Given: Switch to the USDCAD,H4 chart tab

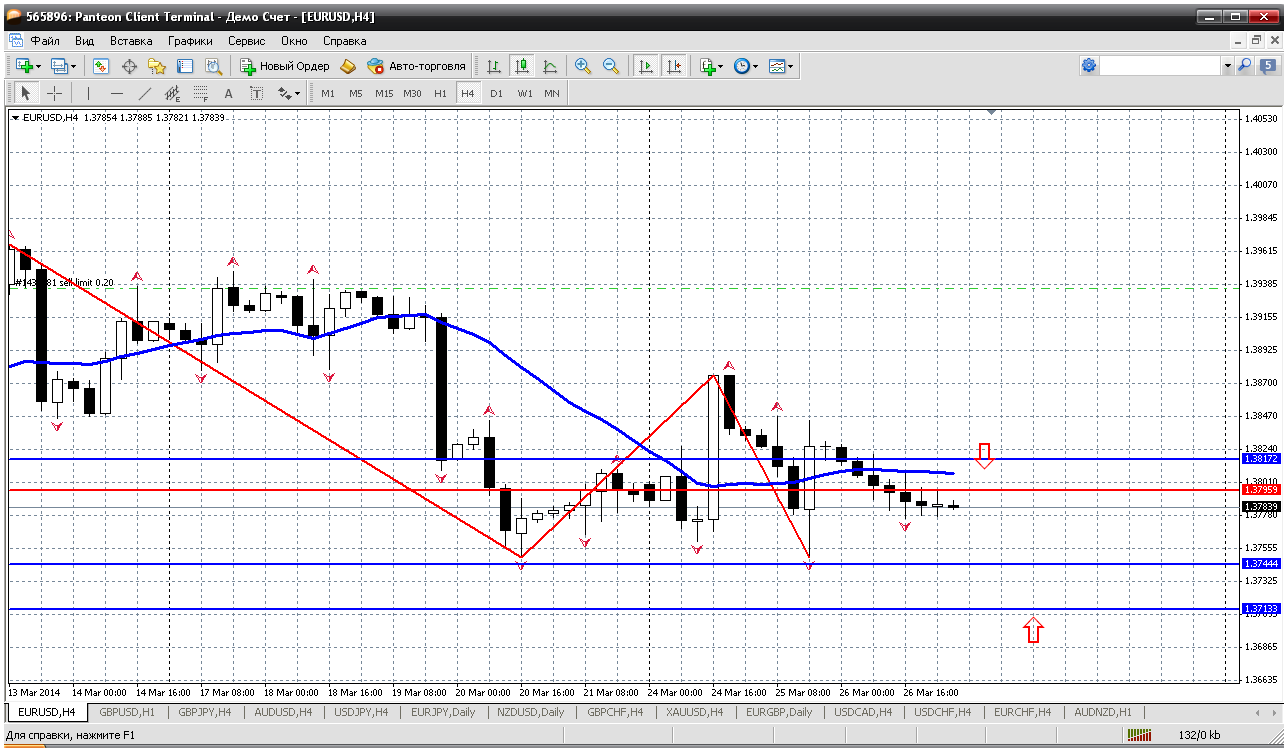Looking at the screenshot, I should click(x=863, y=712).
